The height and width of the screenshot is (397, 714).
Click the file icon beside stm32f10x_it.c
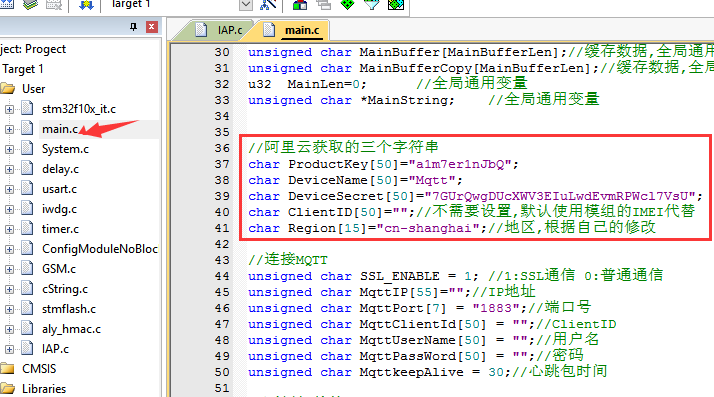point(27,108)
